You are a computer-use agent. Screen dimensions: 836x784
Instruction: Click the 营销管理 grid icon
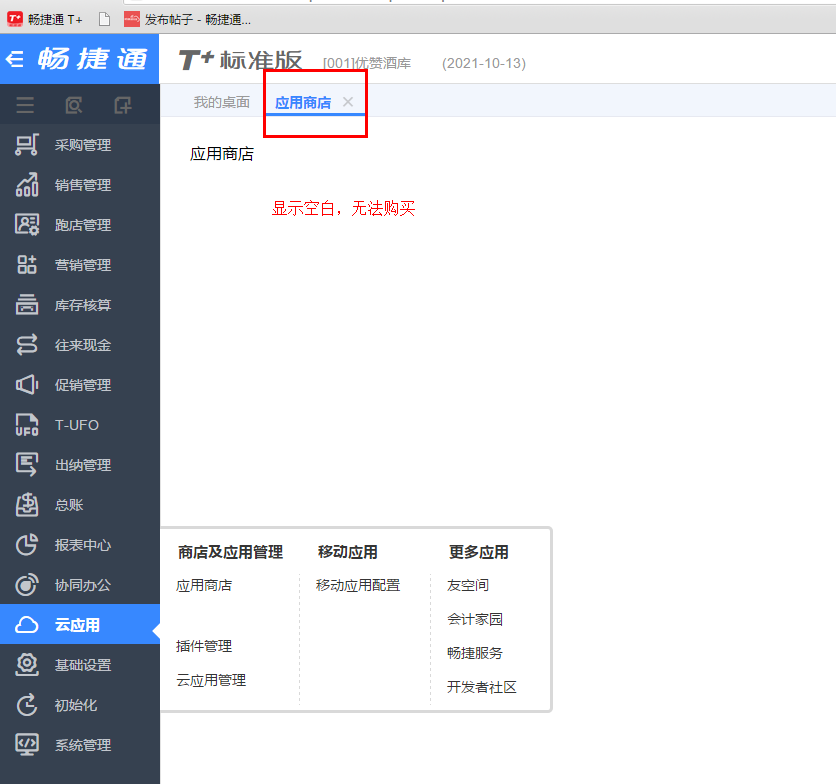pyautogui.click(x=27, y=265)
